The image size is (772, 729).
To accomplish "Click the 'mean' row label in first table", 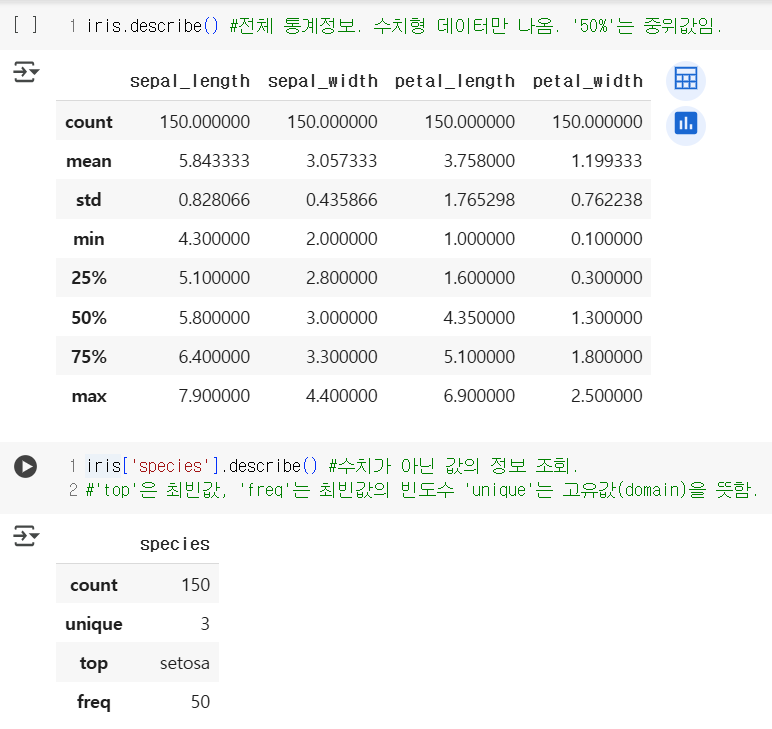I will click(89, 161).
